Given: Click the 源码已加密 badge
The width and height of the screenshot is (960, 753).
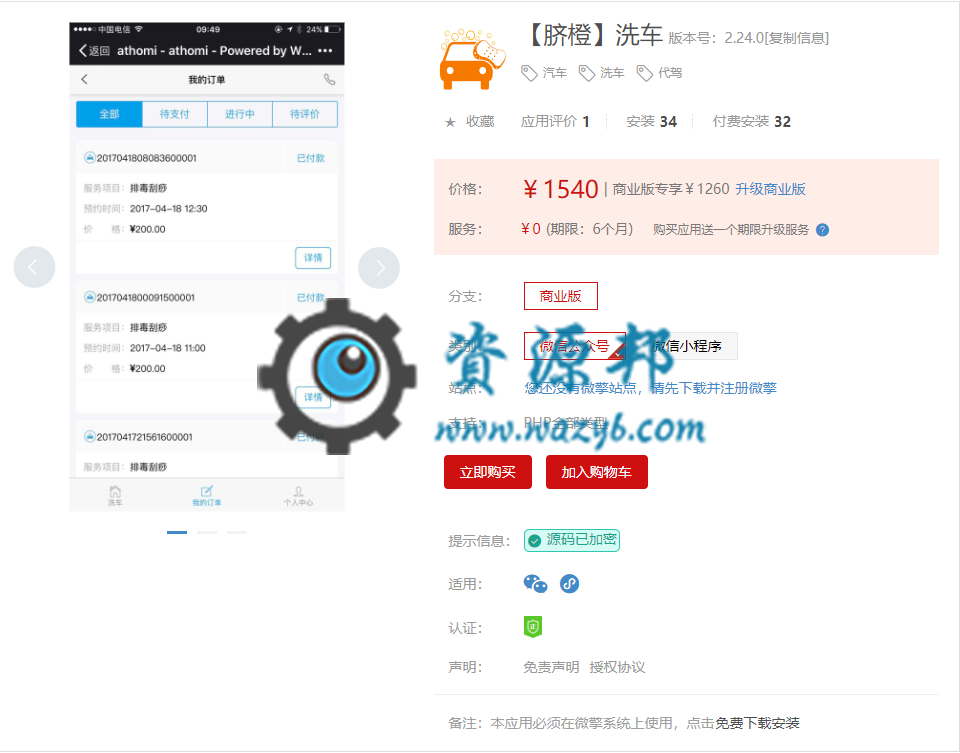Looking at the screenshot, I should tap(572, 541).
